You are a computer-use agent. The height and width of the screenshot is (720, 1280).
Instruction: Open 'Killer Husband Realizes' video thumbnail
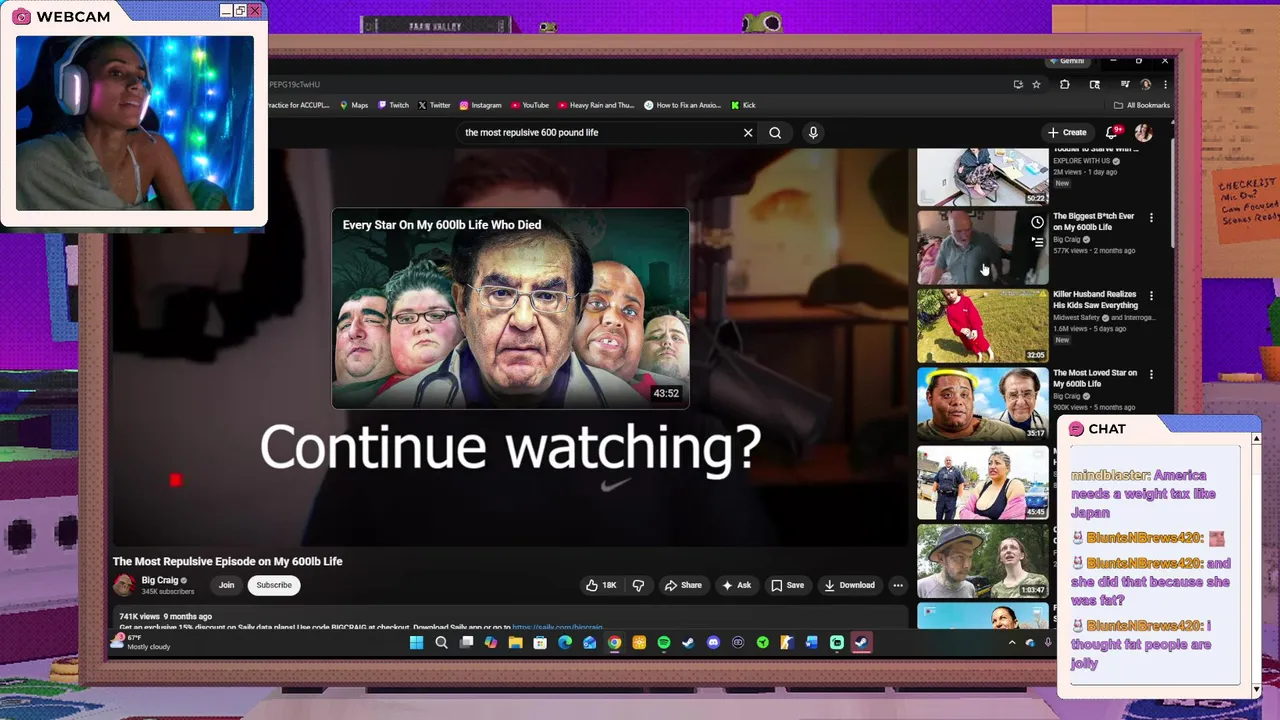(982, 325)
